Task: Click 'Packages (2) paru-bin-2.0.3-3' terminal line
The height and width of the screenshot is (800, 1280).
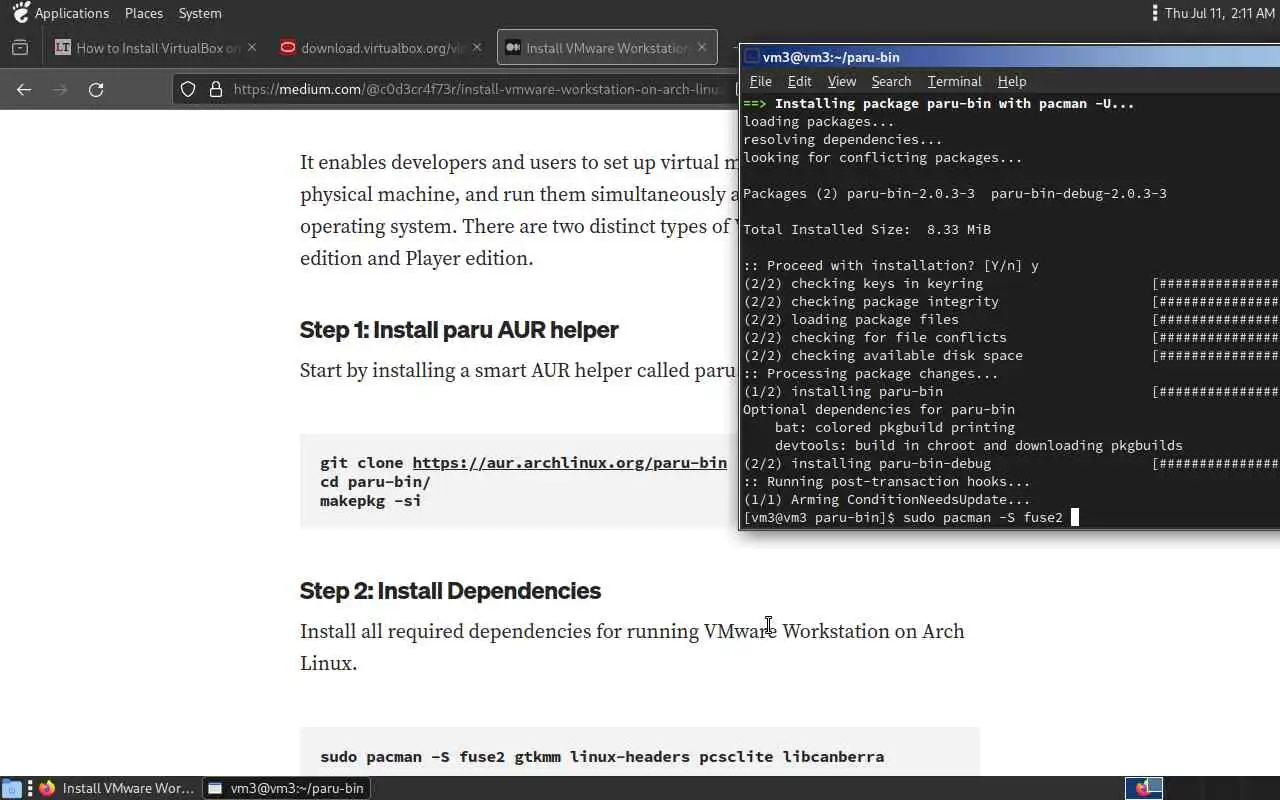Action: 955,193
